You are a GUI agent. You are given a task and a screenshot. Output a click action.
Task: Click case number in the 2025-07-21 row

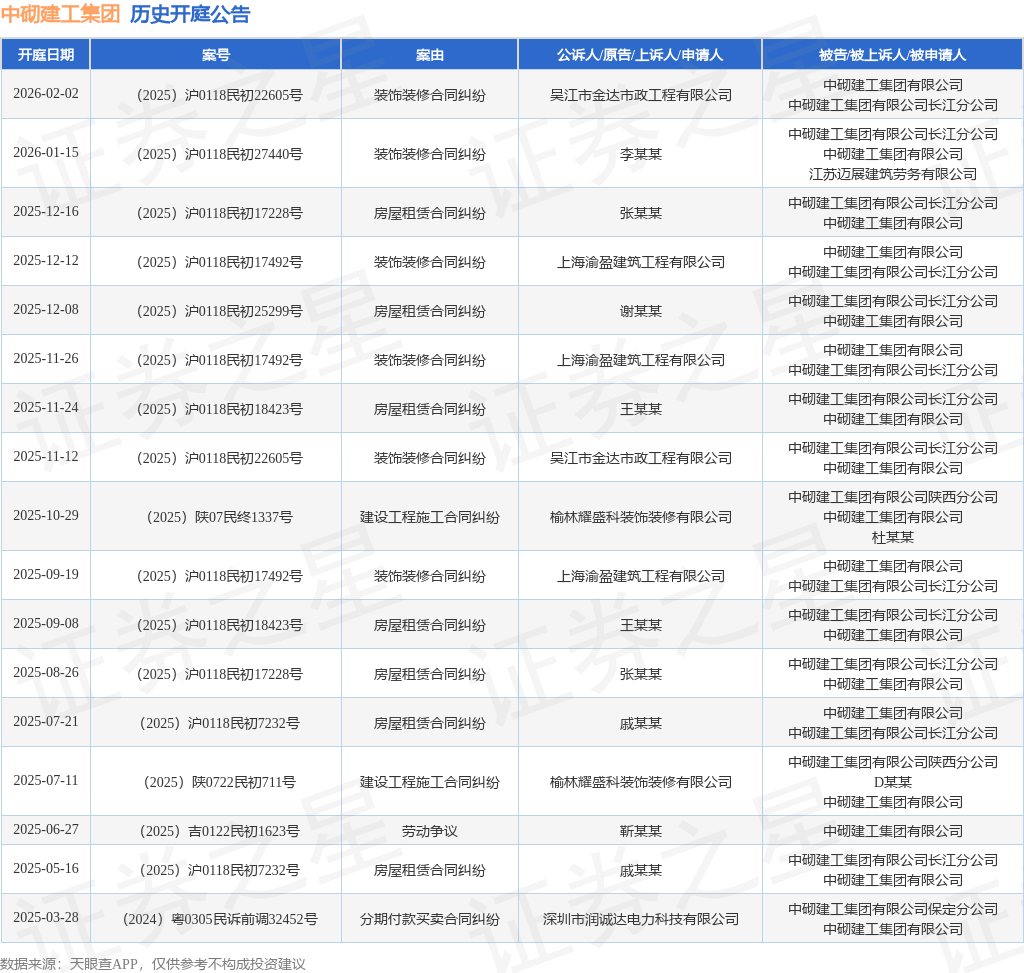tap(219, 724)
